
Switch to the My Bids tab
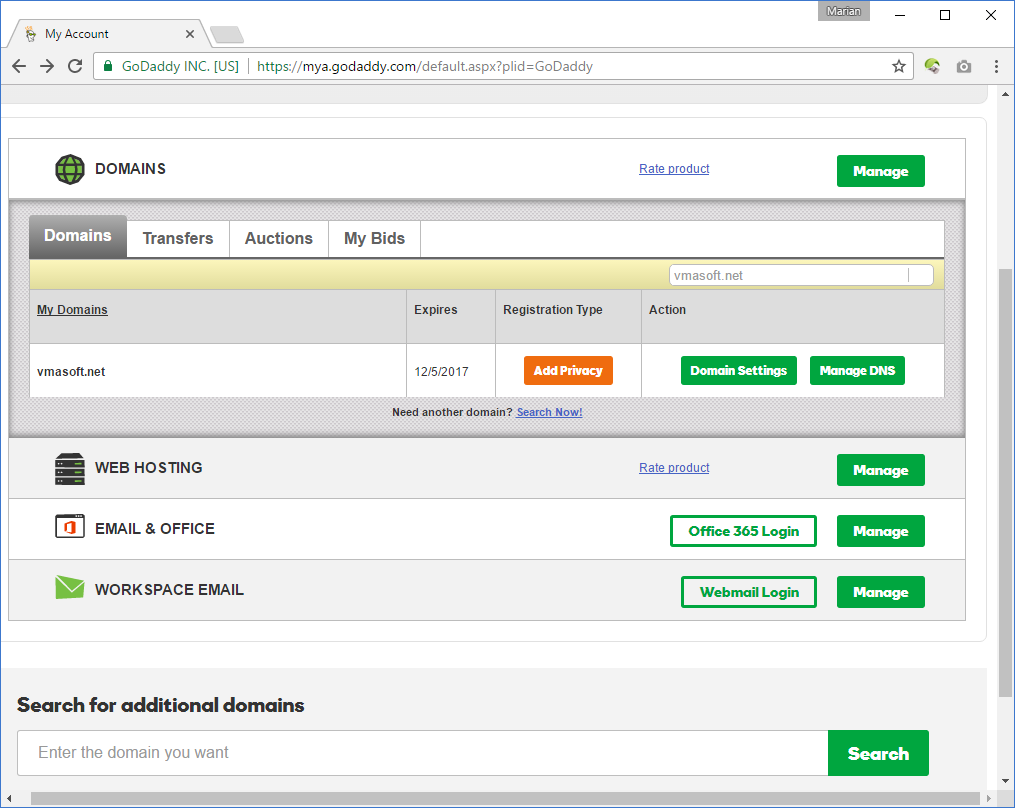(x=374, y=239)
